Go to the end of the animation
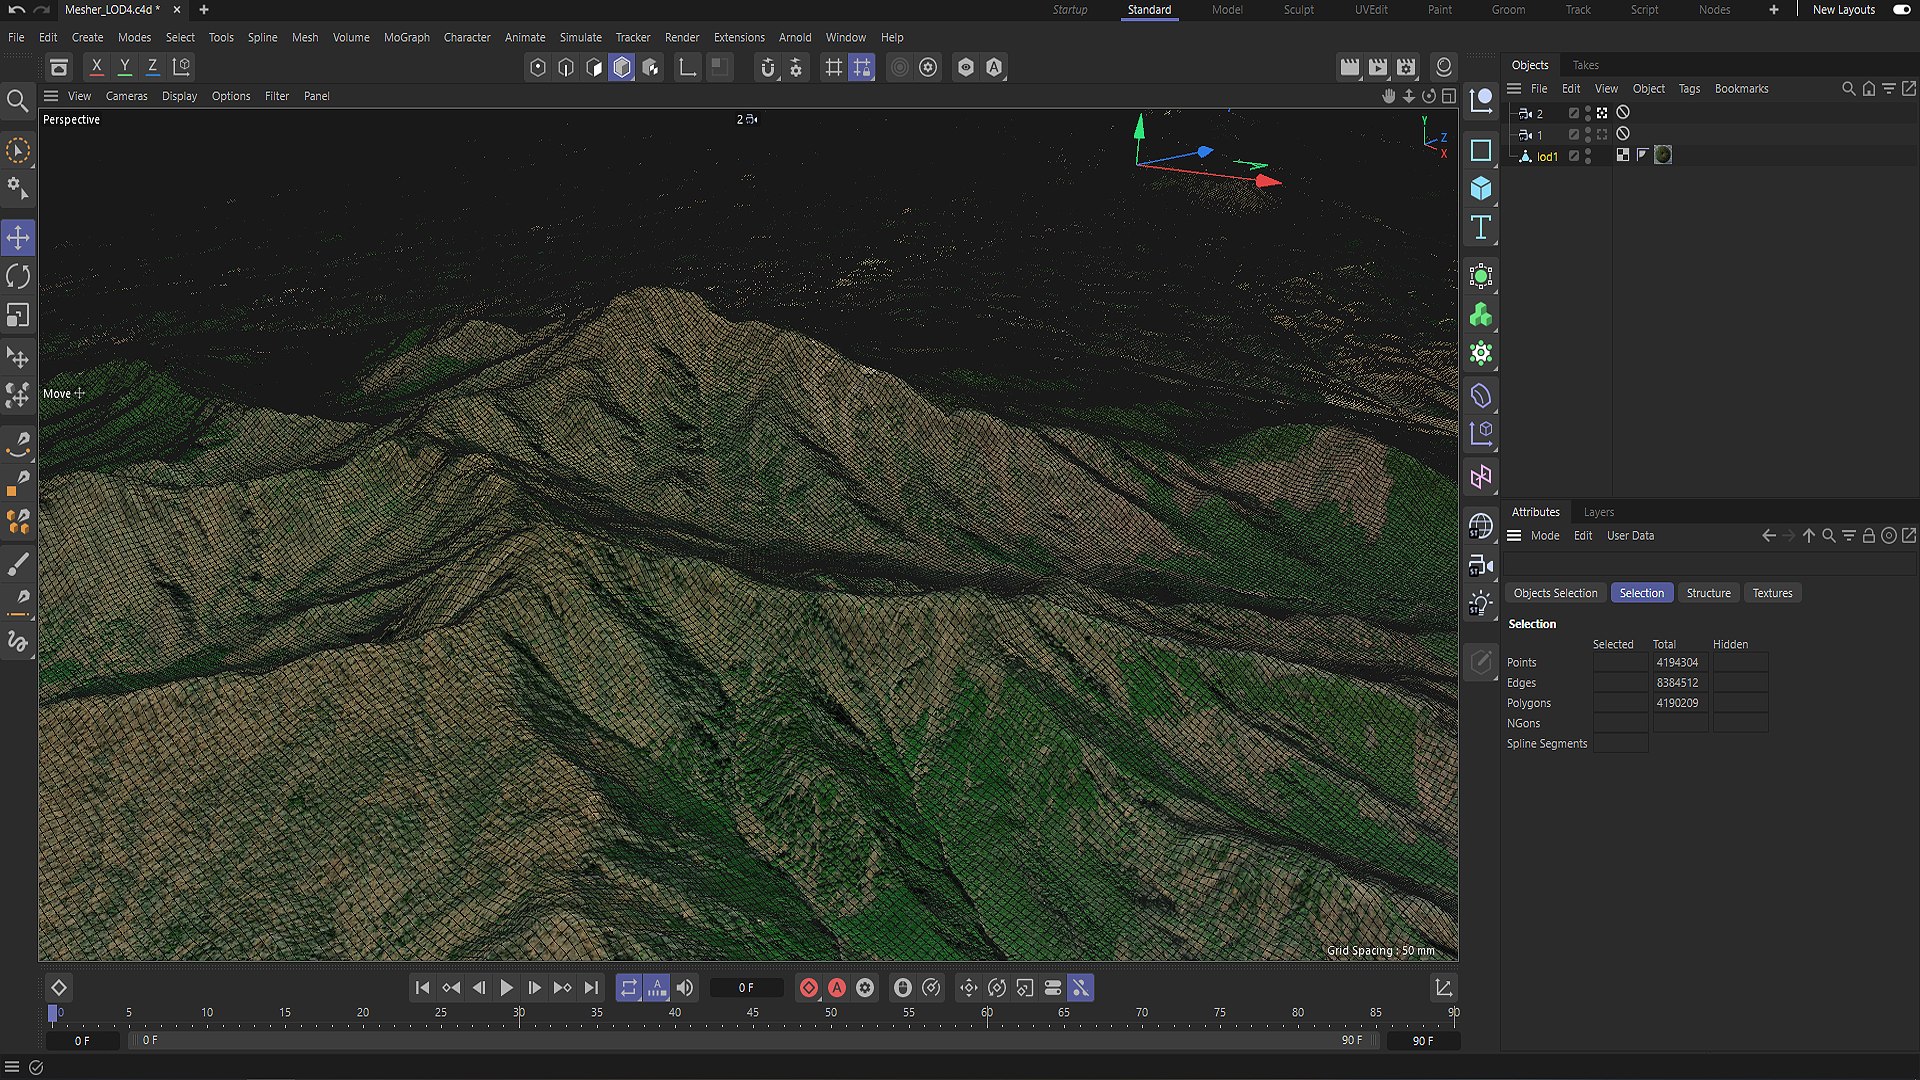 click(x=591, y=988)
